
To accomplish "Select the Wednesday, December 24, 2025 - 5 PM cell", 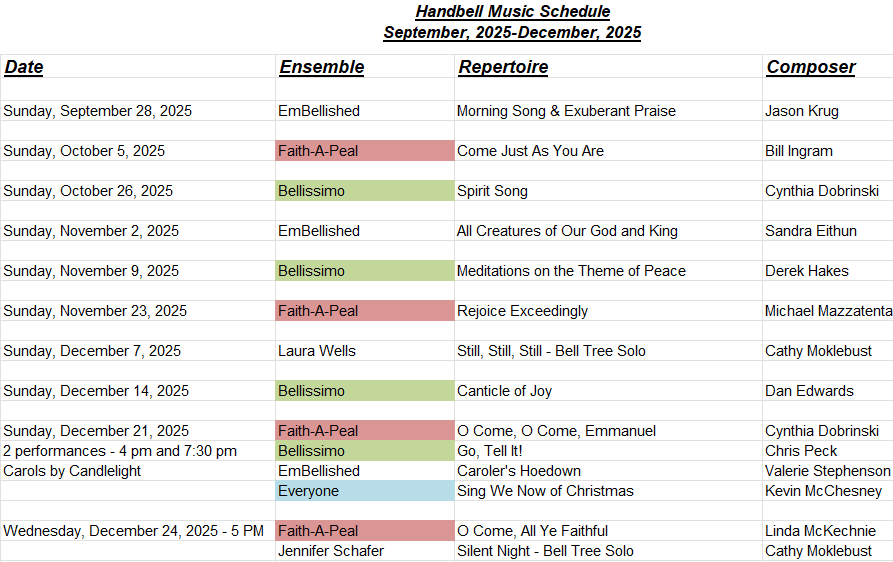I will (x=138, y=531).
